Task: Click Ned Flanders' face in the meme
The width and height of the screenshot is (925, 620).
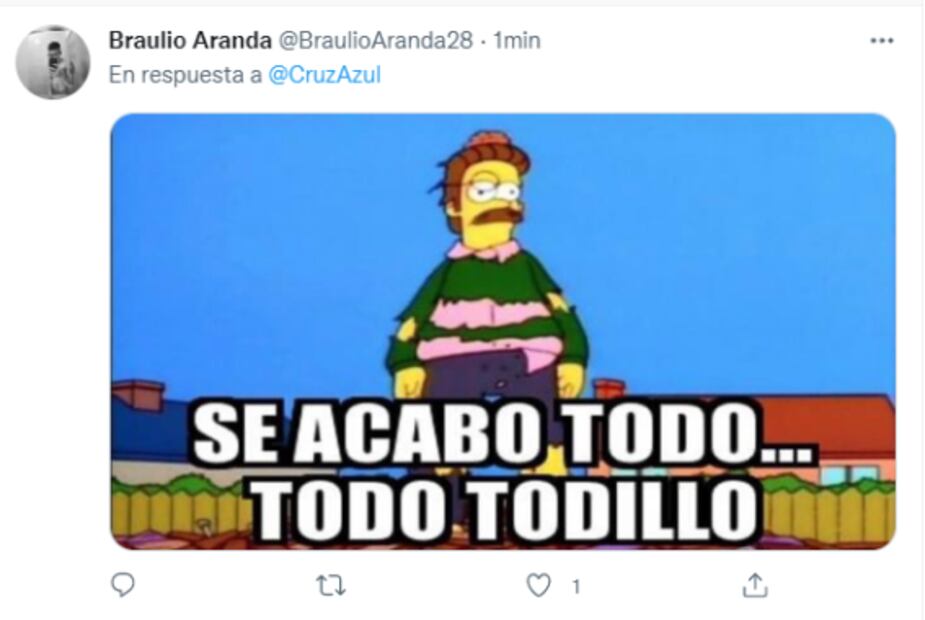Action: click(x=491, y=199)
